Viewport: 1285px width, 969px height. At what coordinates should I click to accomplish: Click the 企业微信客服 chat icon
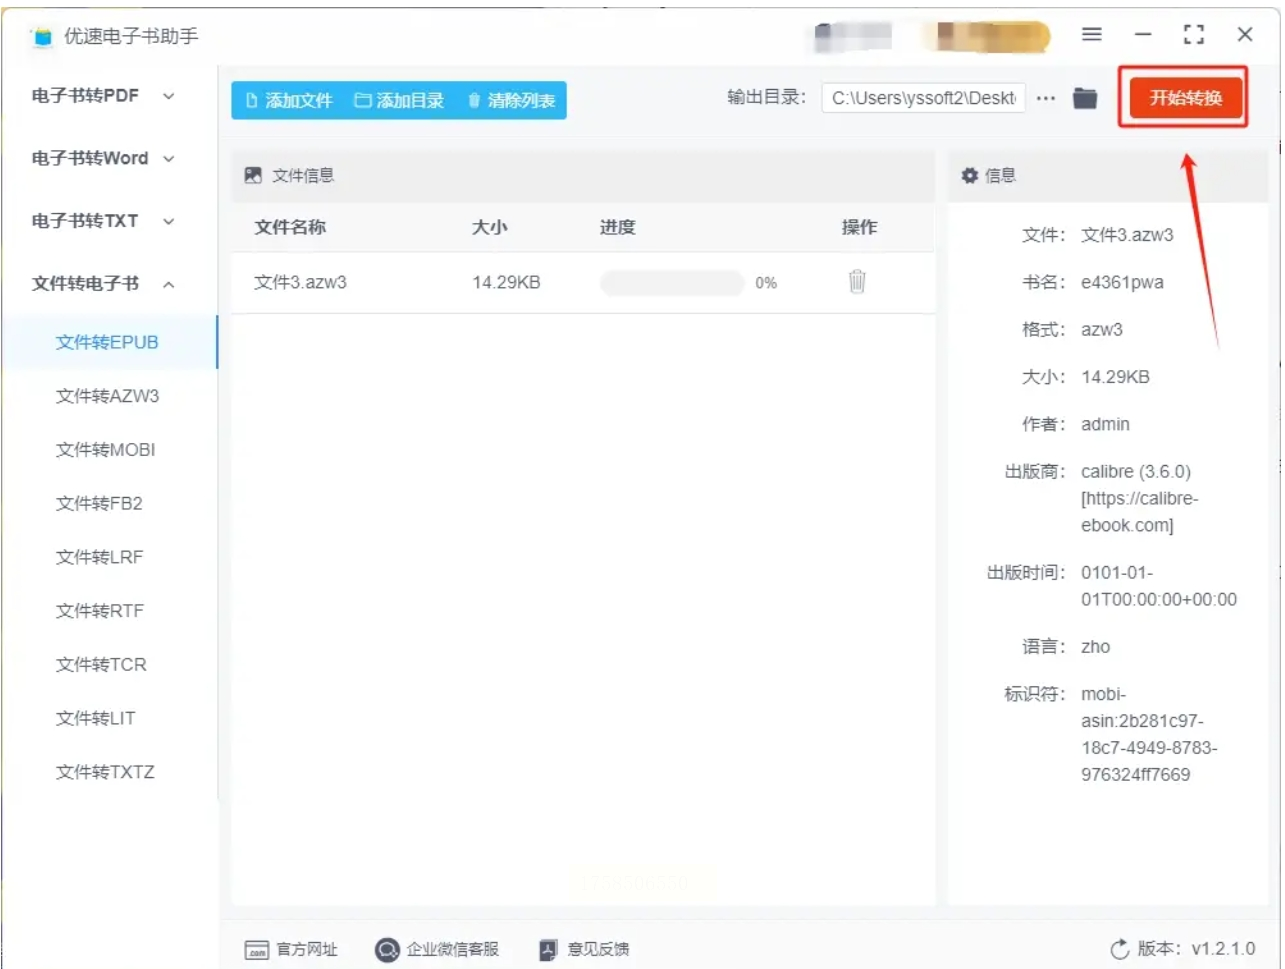click(387, 950)
